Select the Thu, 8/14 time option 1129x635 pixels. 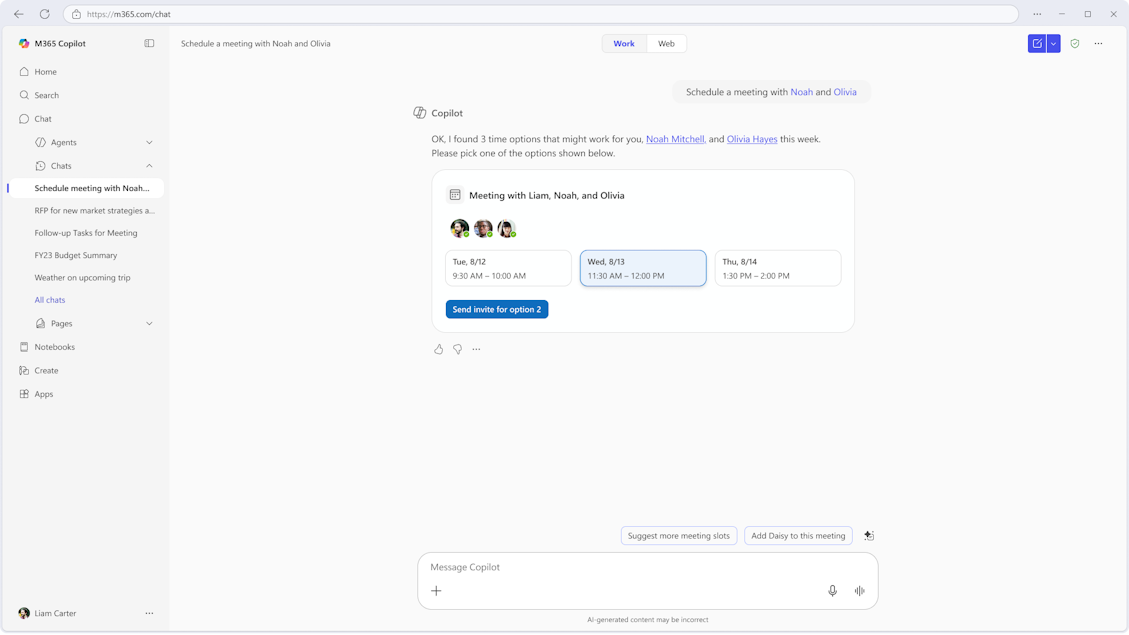777,268
